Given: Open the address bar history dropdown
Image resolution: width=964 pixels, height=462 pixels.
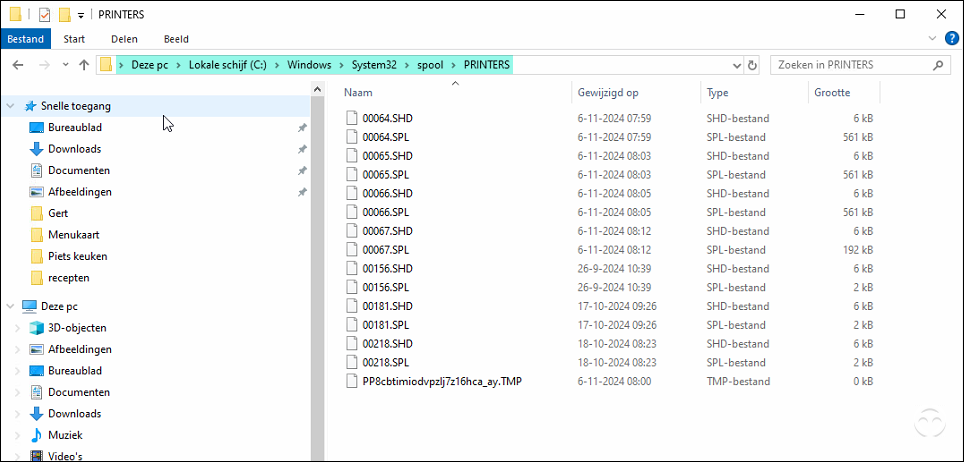Looking at the screenshot, I should point(737,65).
